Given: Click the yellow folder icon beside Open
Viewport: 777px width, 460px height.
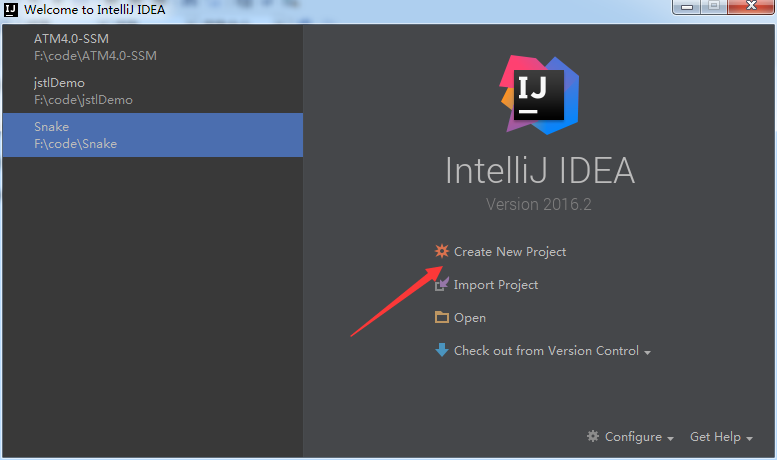Looking at the screenshot, I should point(442,317).
